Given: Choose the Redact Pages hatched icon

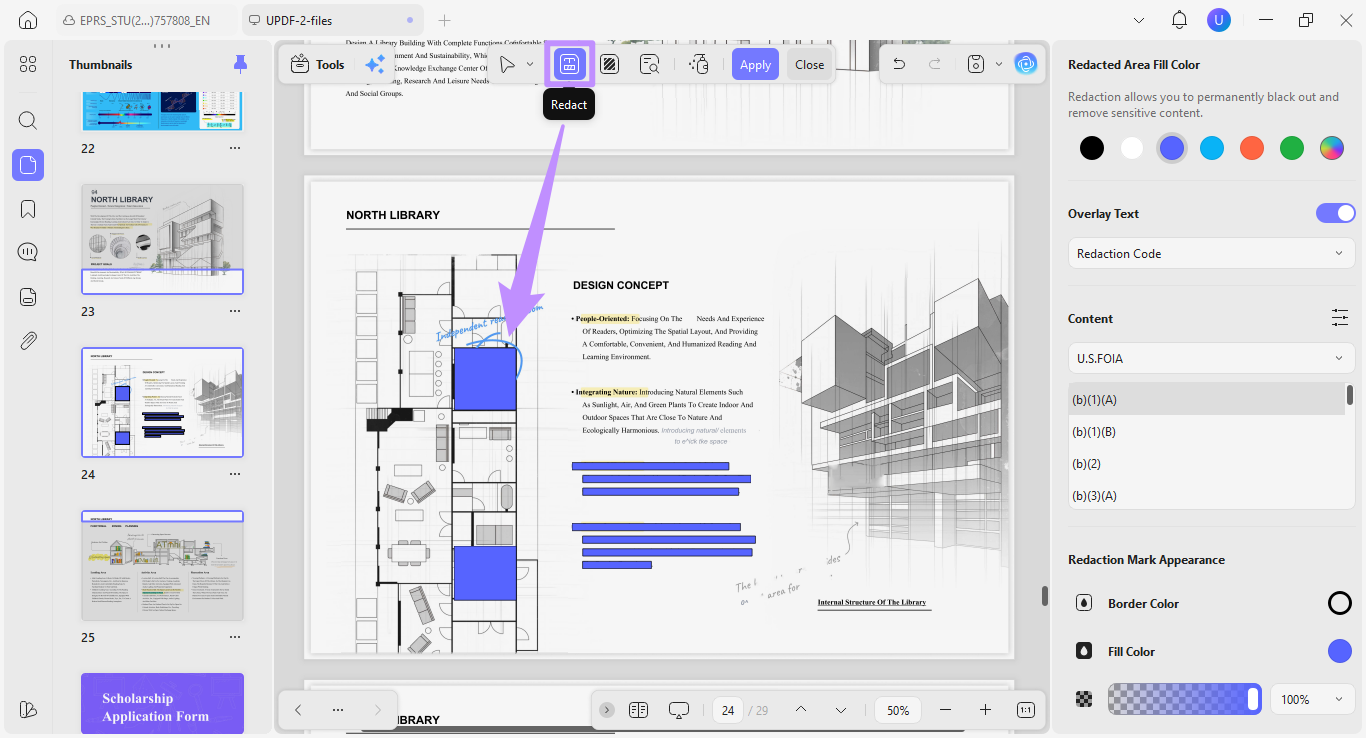Looking at the screenshot, I should coord(610,65).
